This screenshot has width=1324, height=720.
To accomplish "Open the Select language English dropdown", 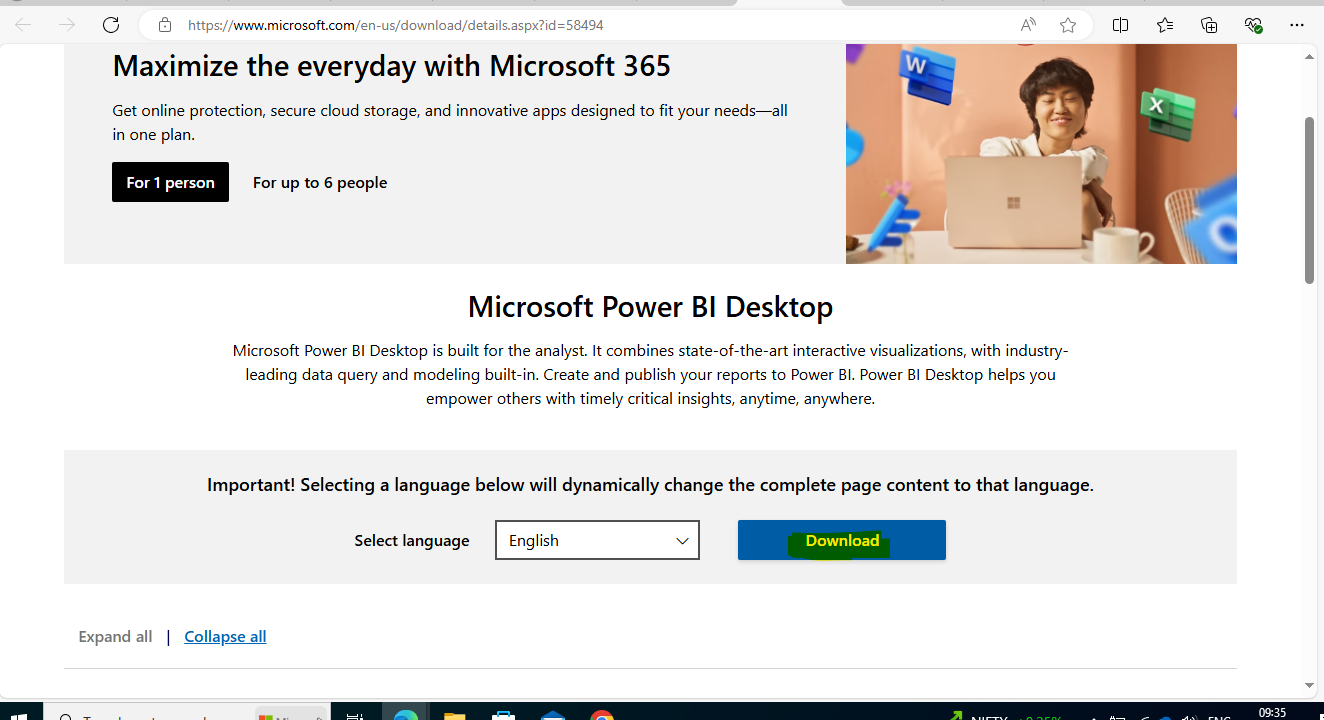I will pyautogui.click(x=597, y=540).
